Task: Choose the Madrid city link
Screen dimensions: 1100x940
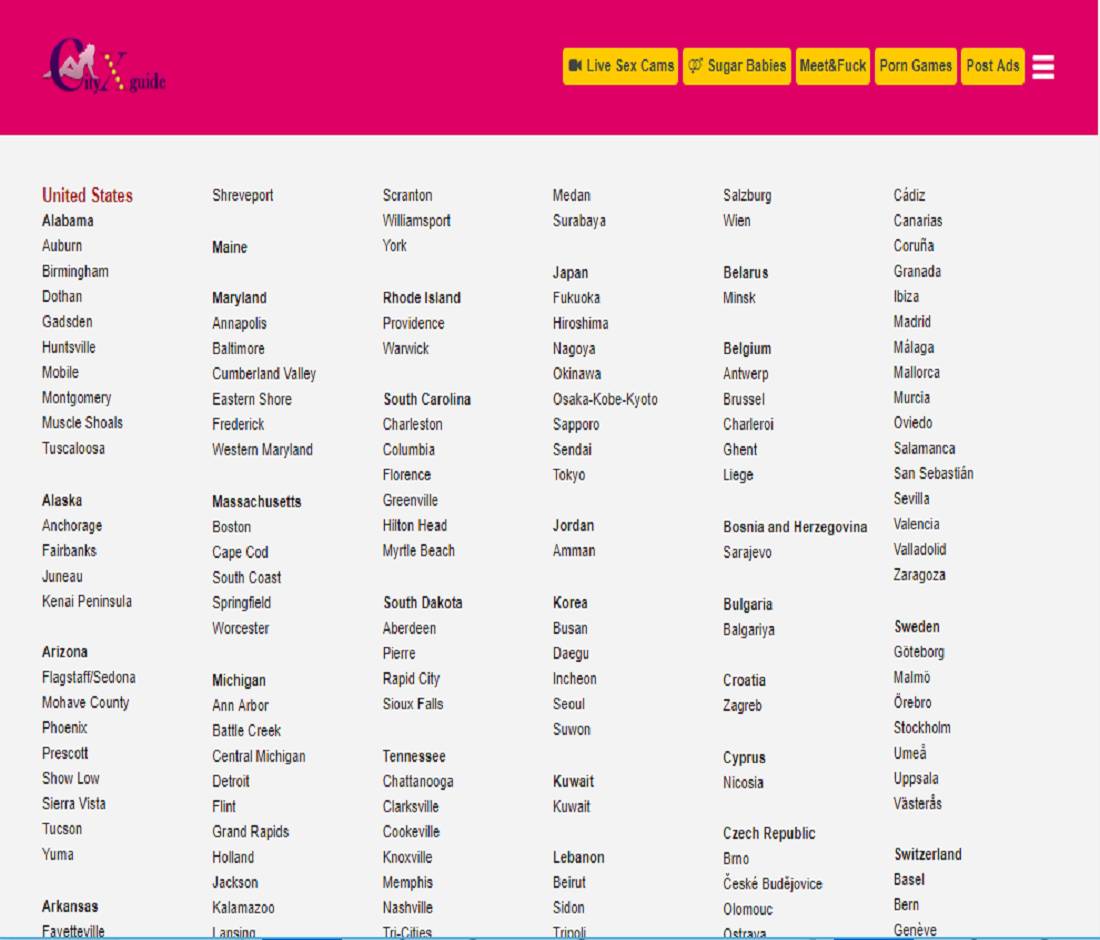Action: (x=912, y=322)
